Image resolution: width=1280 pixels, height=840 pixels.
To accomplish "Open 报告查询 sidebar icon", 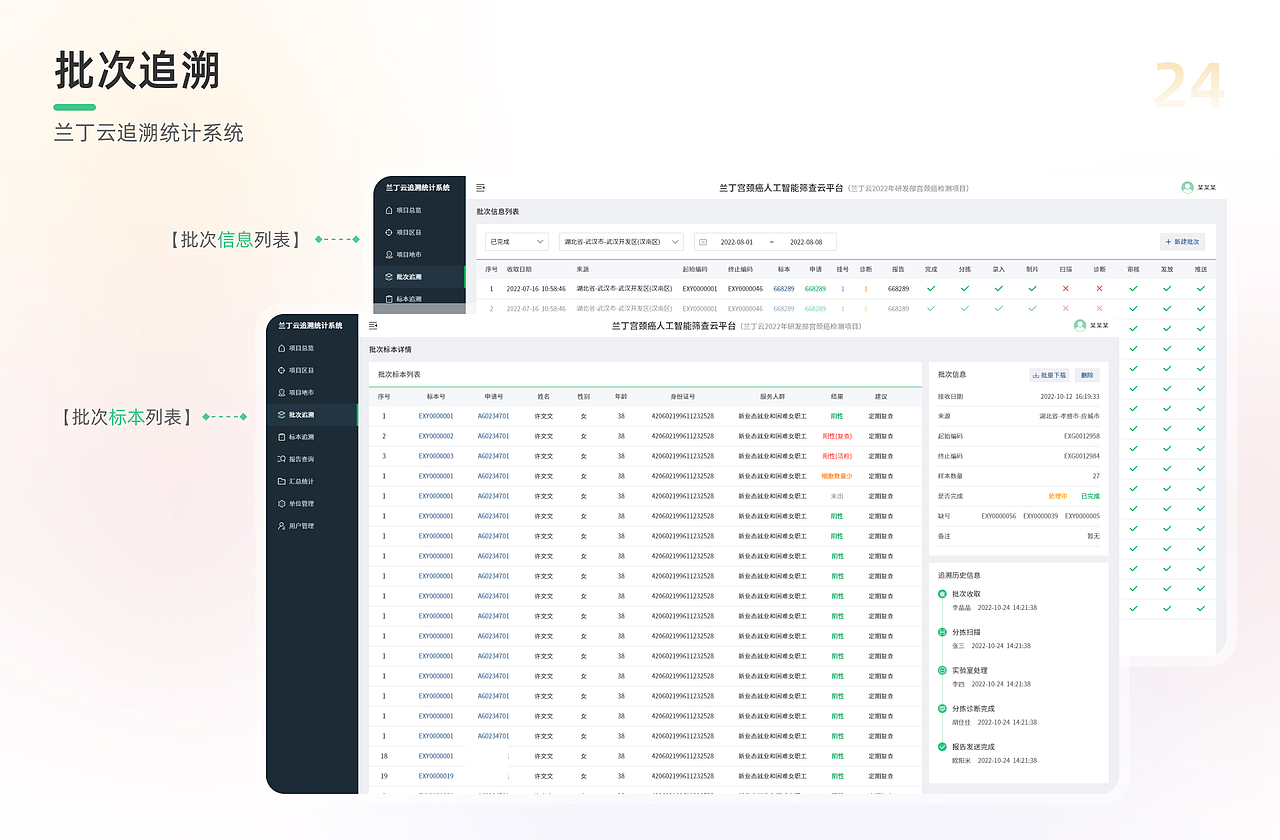I will pyautogui.click(x=281, y=459).
